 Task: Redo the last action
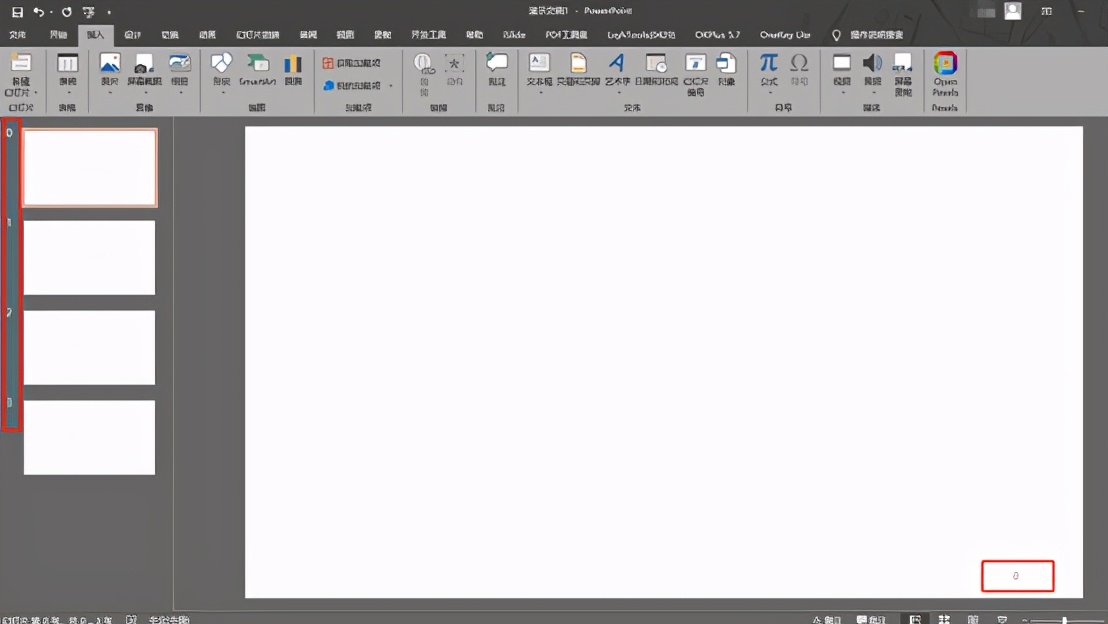(66, 12)
